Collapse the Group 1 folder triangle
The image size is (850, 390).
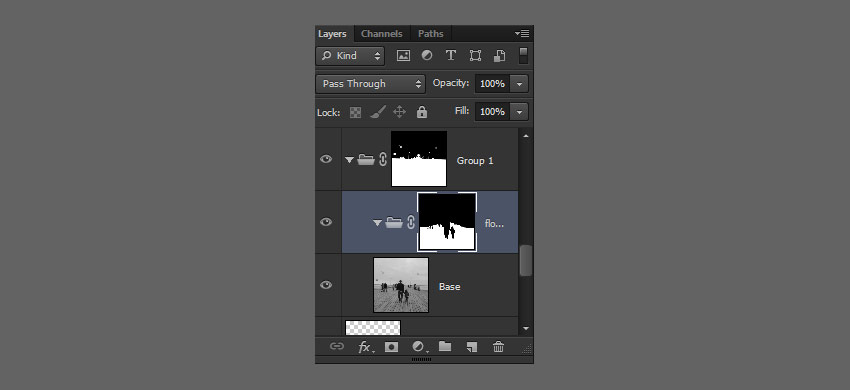pyautogui.click(x=349, y=160)
